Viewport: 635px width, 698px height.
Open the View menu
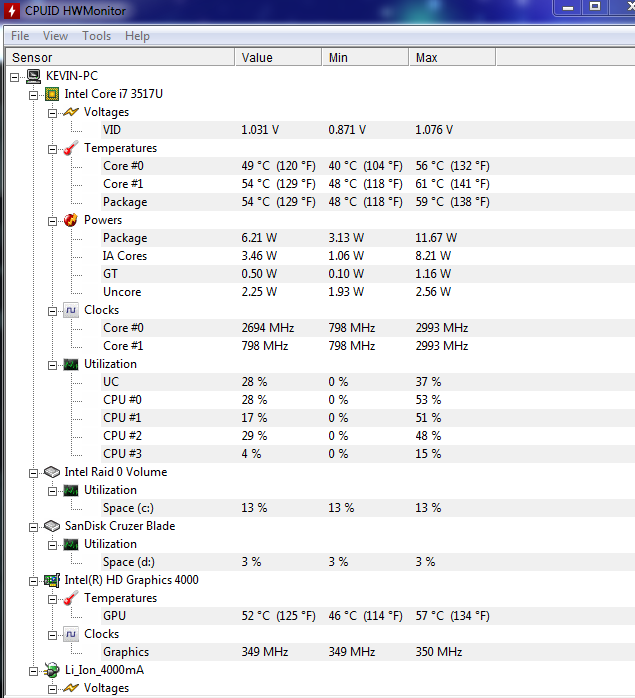coord(55,36)
